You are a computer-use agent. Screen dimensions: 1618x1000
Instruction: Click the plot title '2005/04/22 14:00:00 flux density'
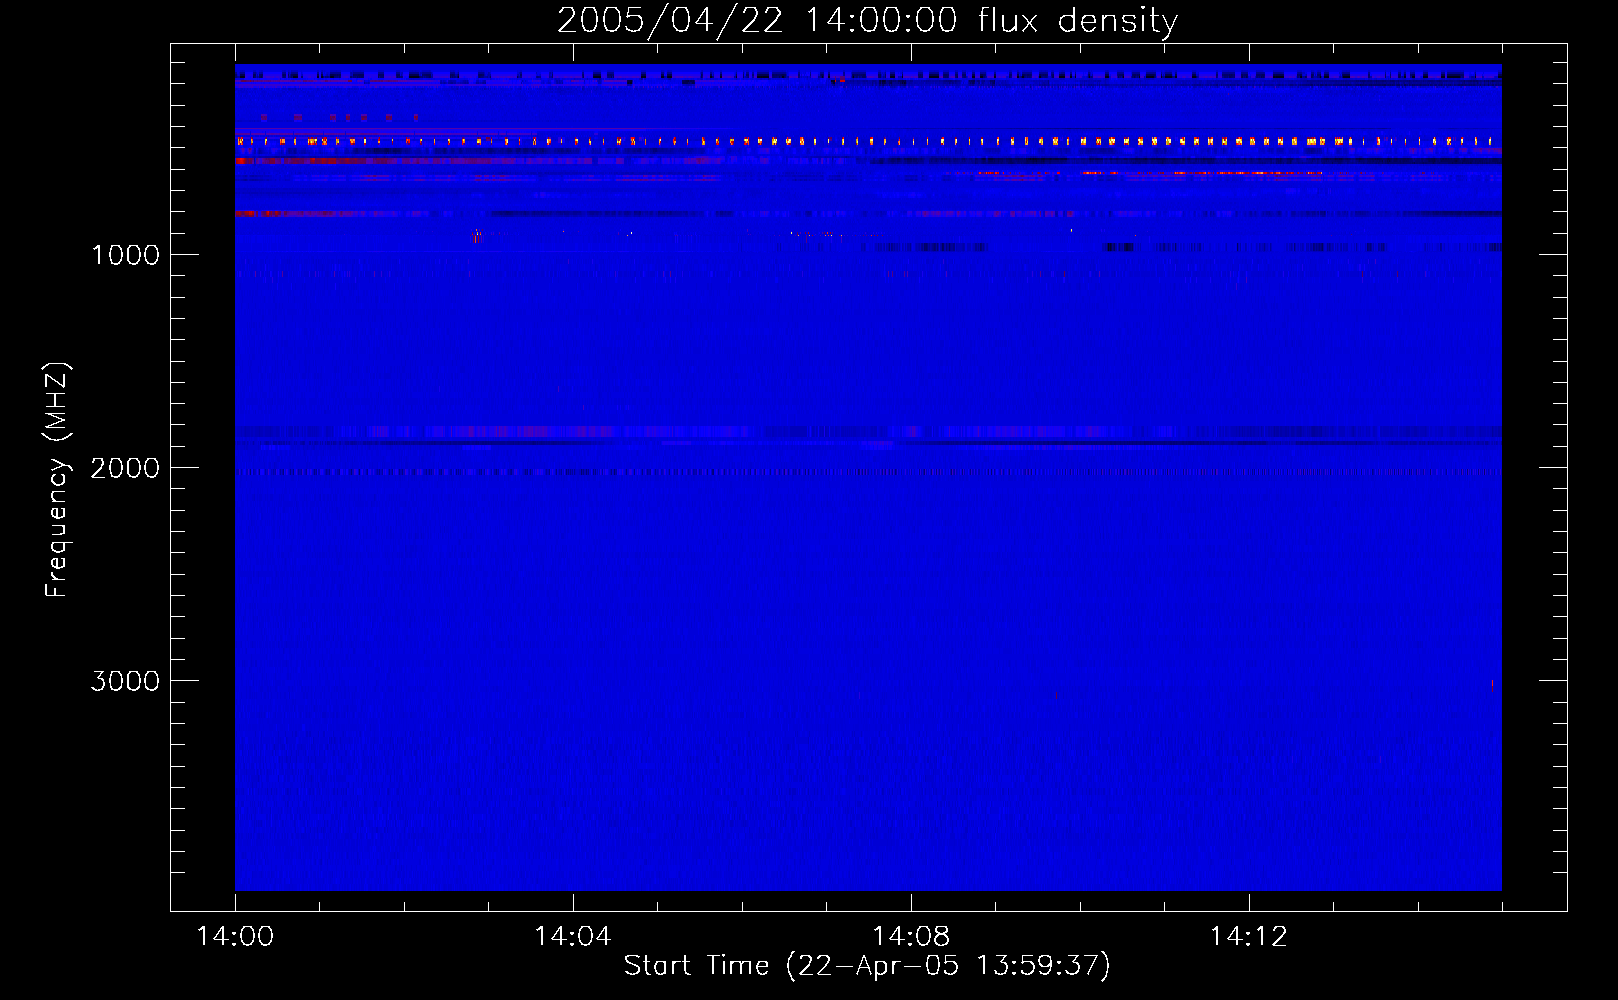tap(867, 21)
